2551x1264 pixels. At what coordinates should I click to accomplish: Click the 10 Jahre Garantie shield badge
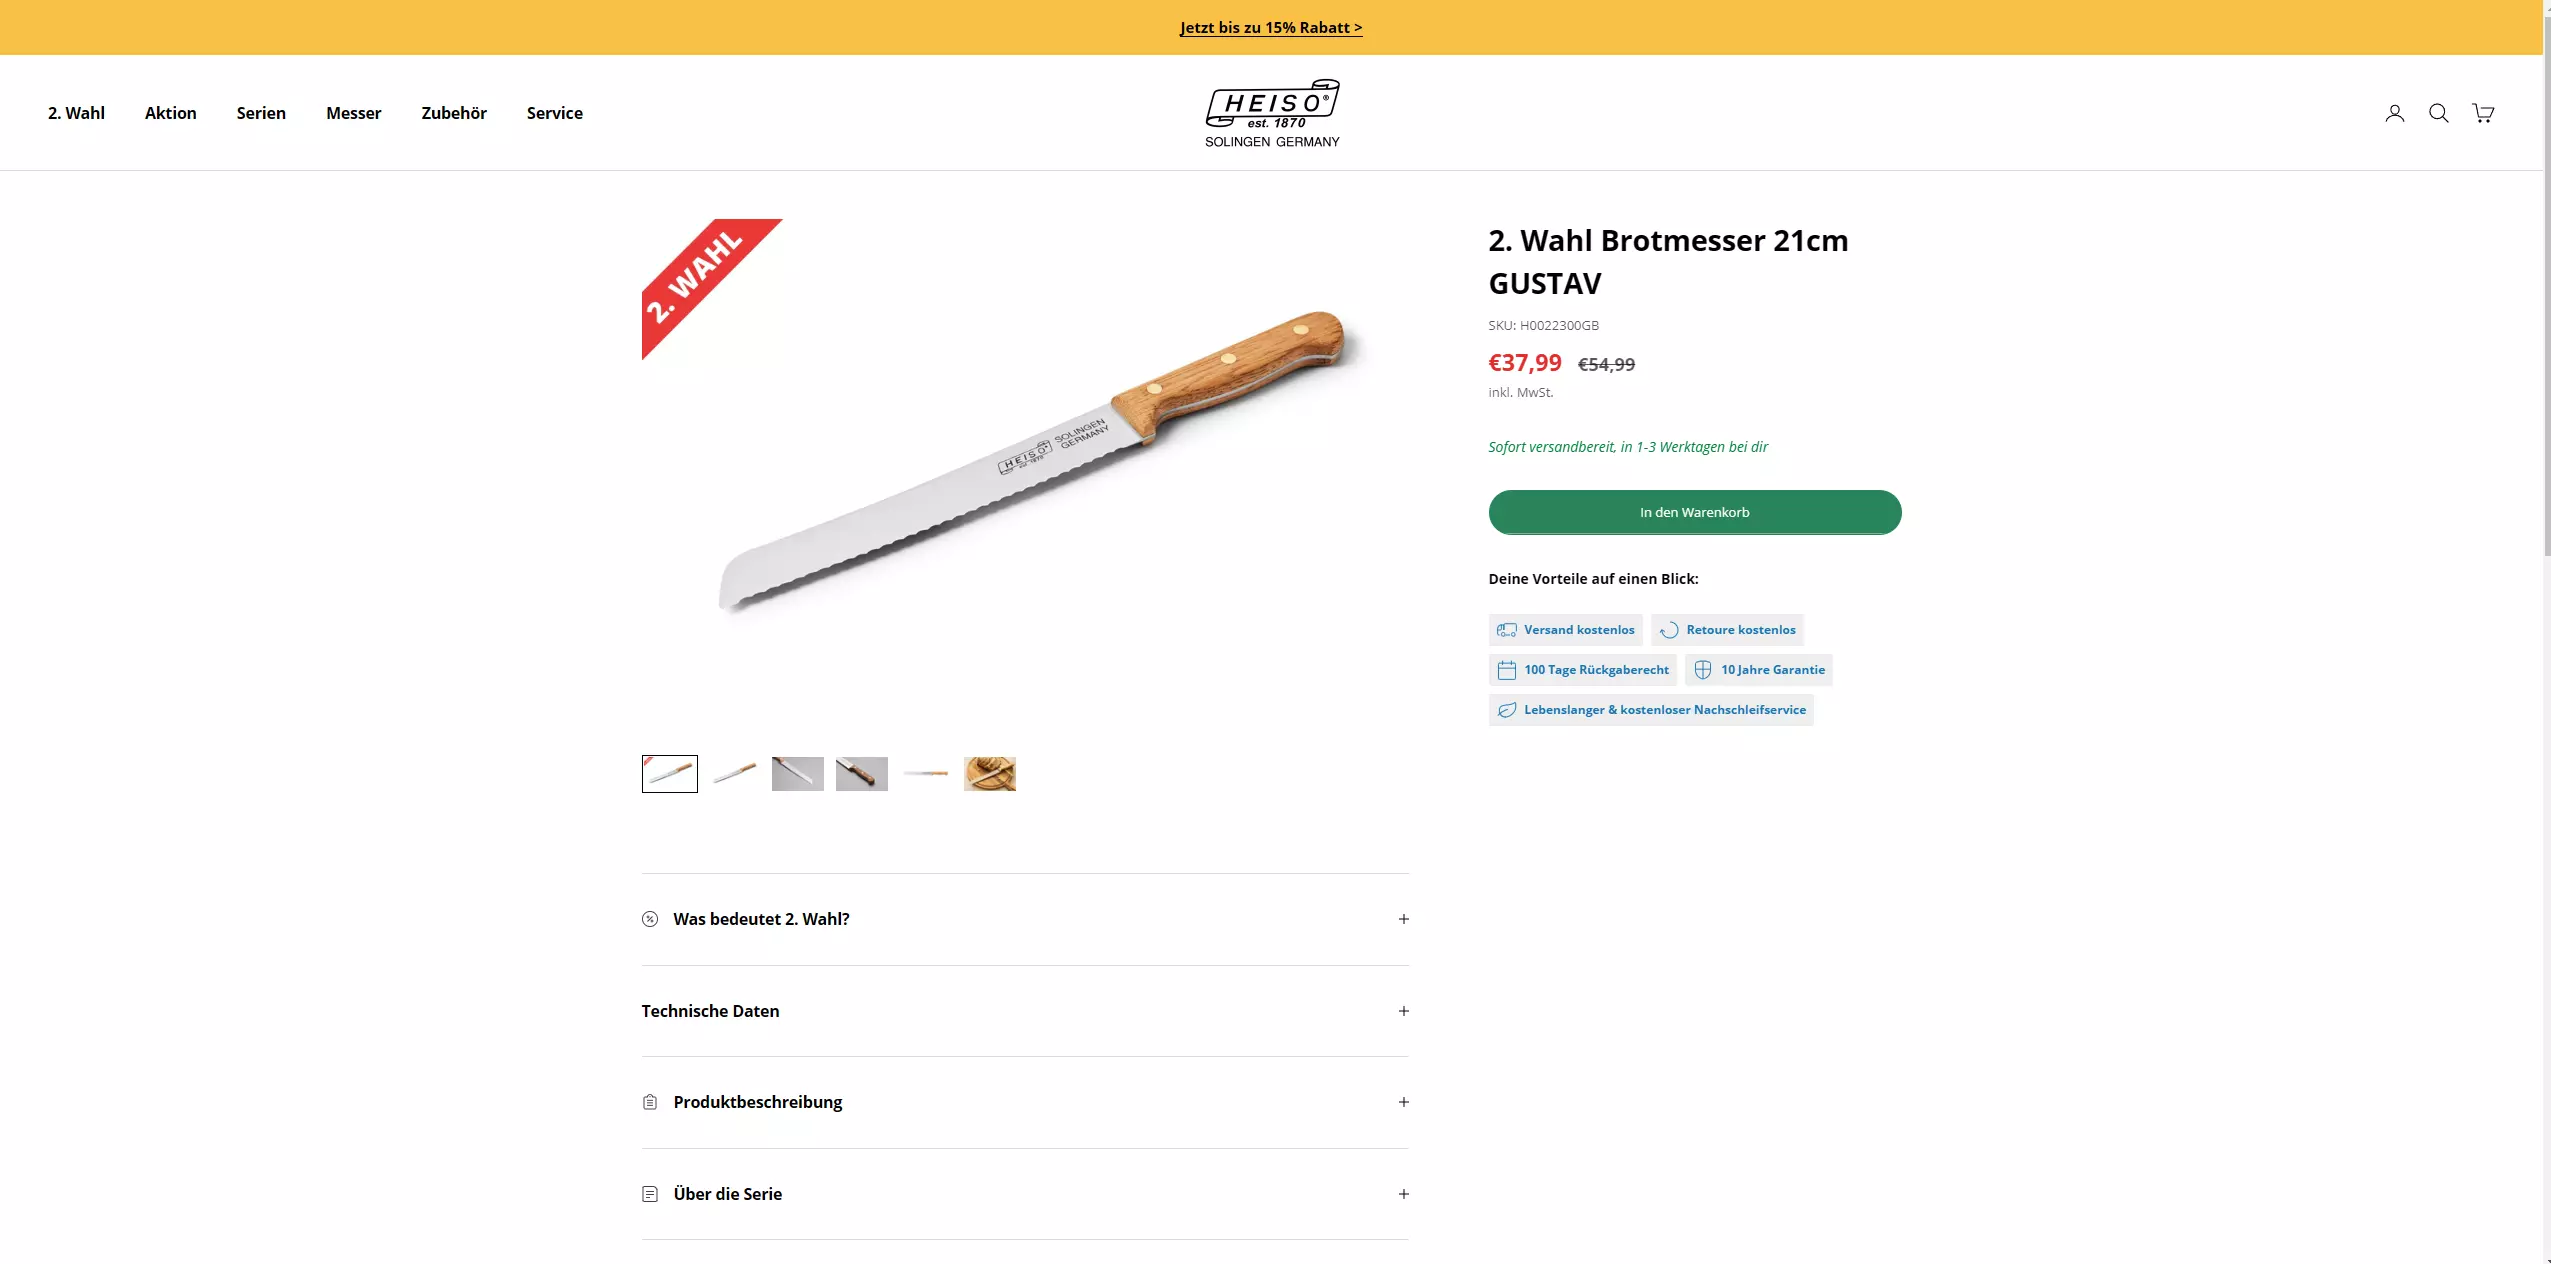point(1758,670)
